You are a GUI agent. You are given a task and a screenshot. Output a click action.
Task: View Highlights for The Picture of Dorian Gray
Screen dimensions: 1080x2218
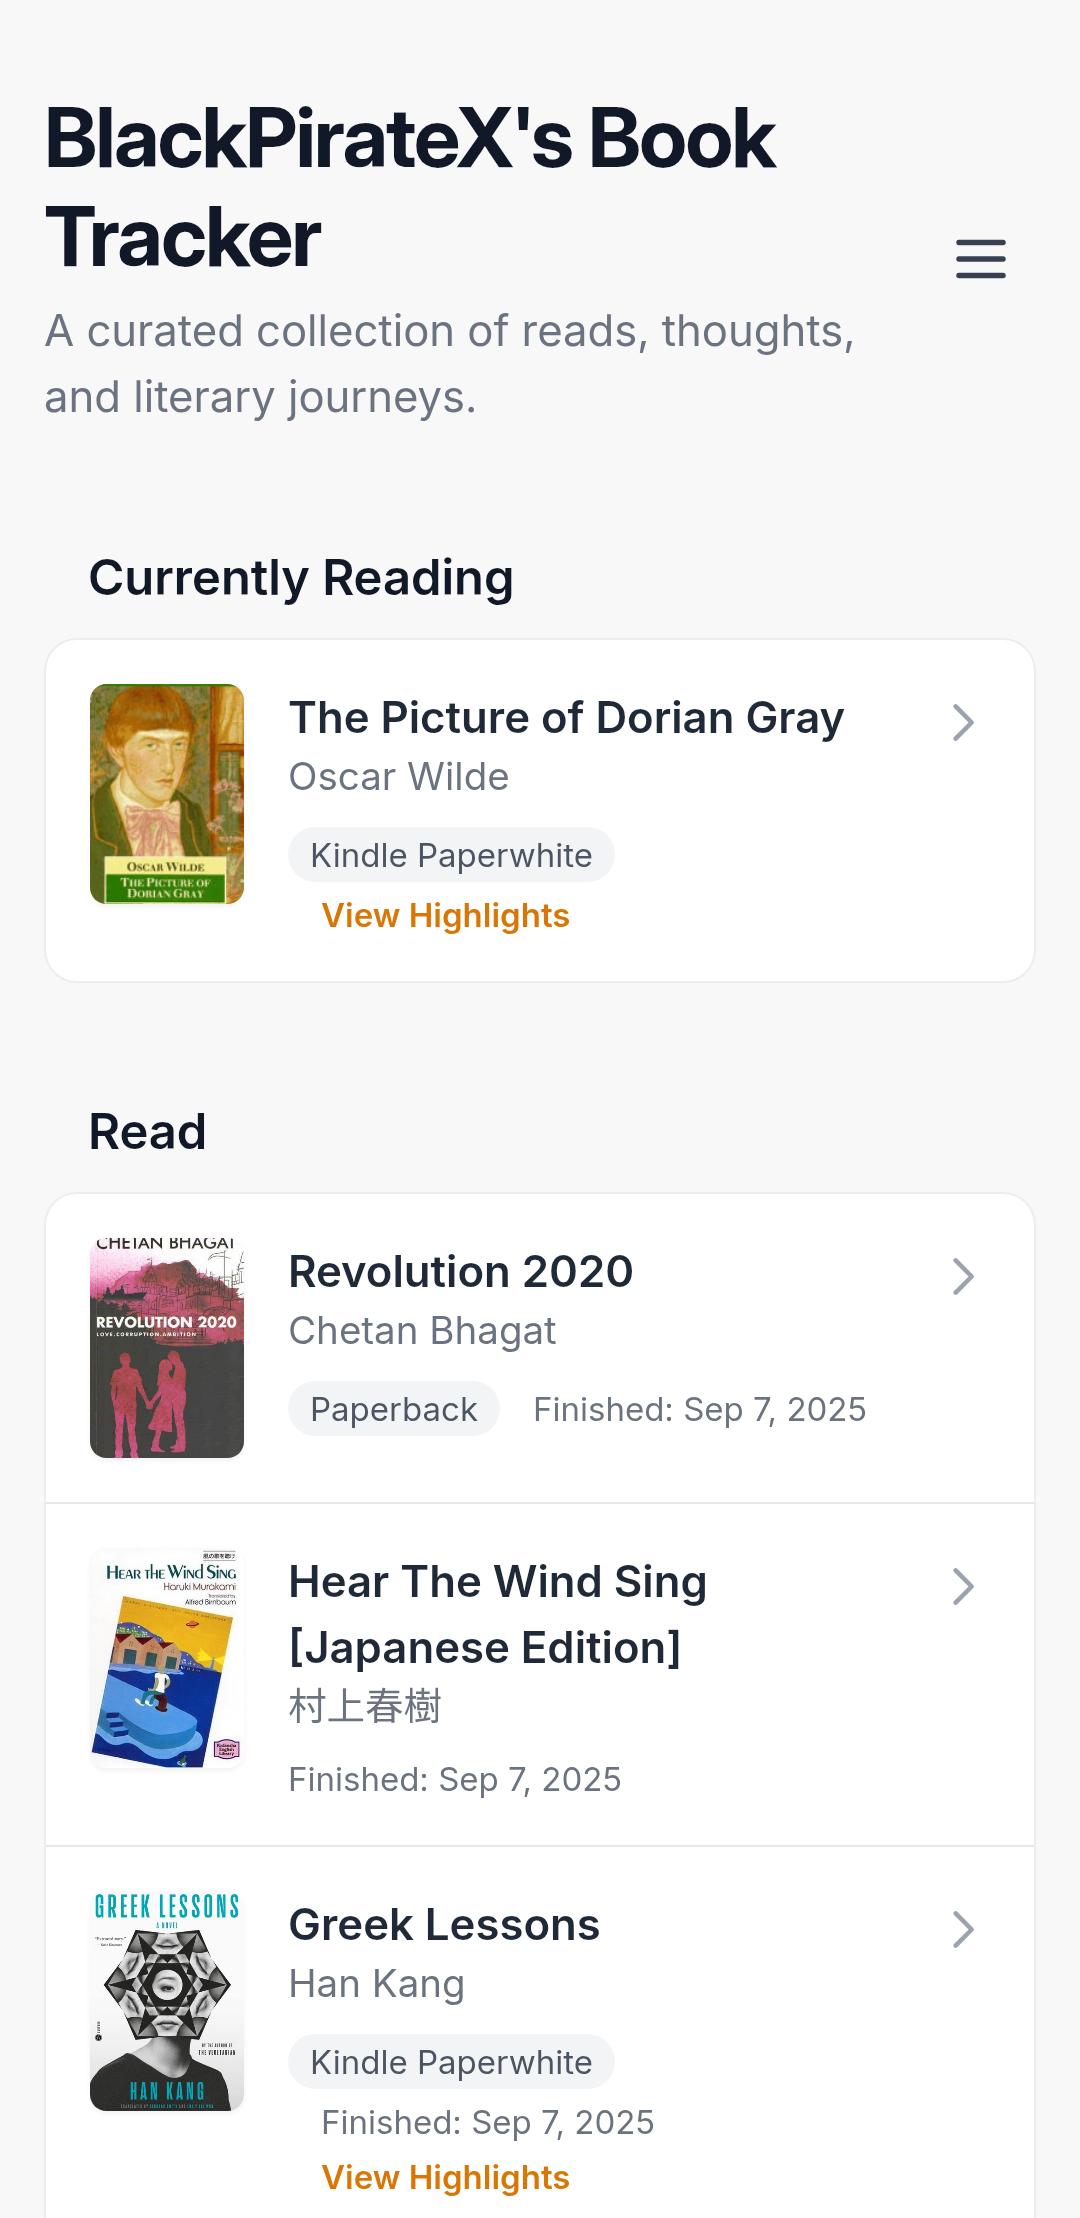[445, 916]
